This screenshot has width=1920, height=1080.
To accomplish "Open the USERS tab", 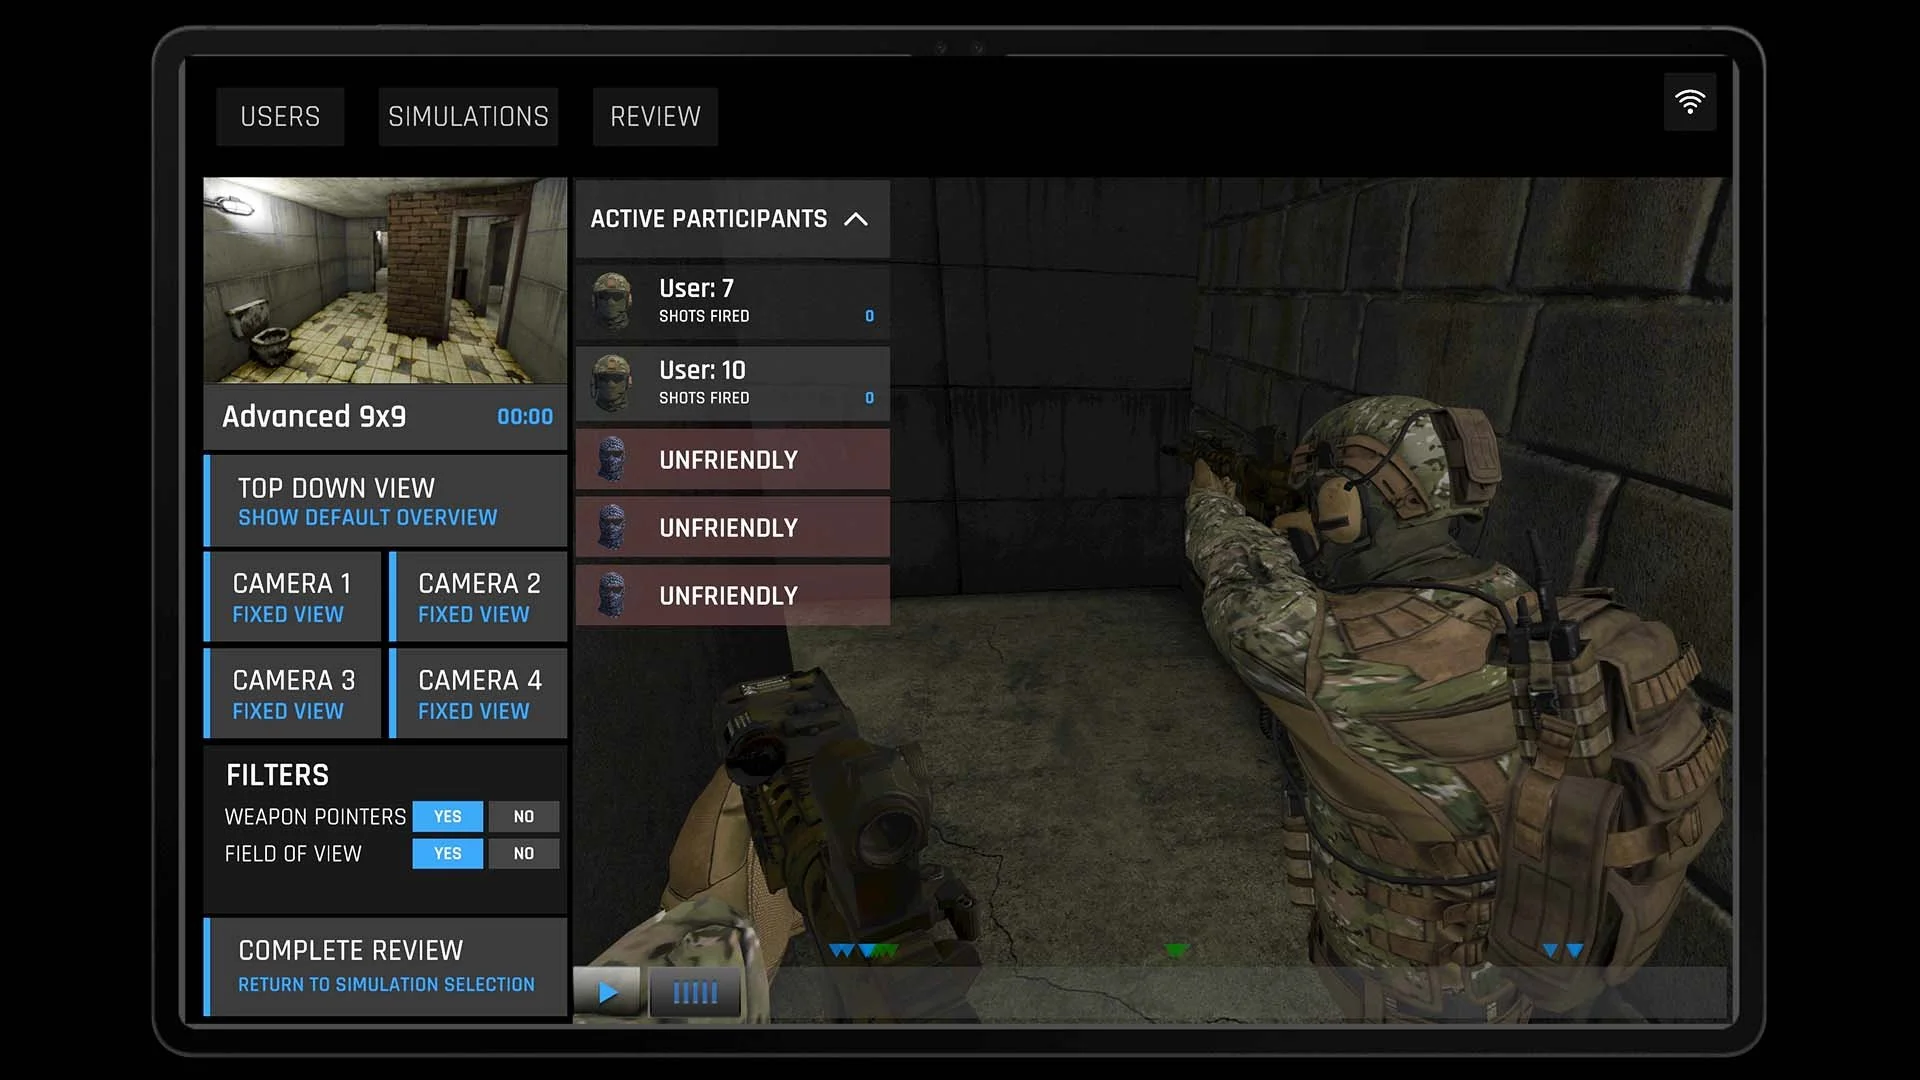I will click(x=280, y=116).
